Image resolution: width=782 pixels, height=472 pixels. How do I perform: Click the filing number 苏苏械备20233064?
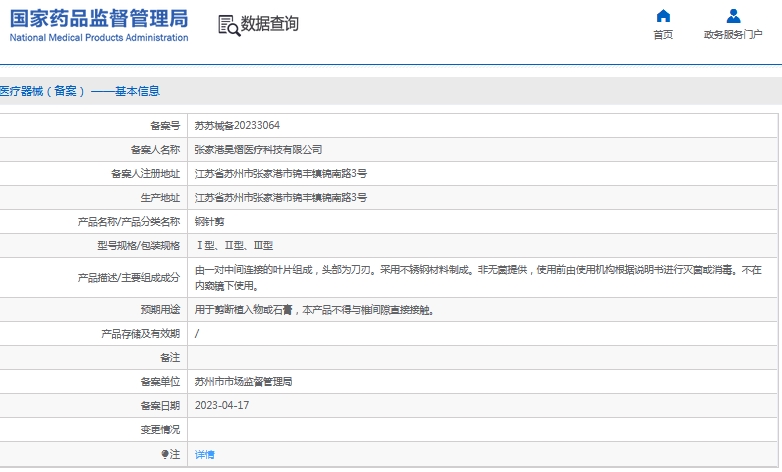[237, 126]
